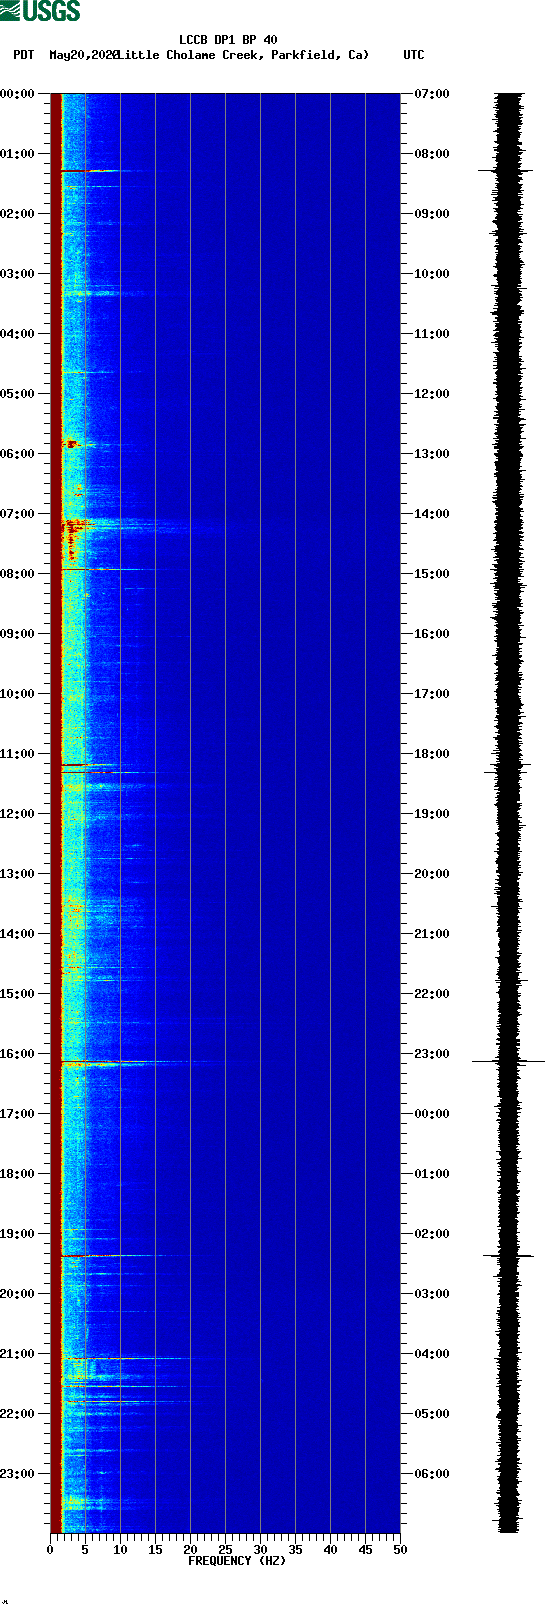Click the 23:00 label on PDT axis
Viewport: 552px width, 1613px height.
coord(18,1474)
